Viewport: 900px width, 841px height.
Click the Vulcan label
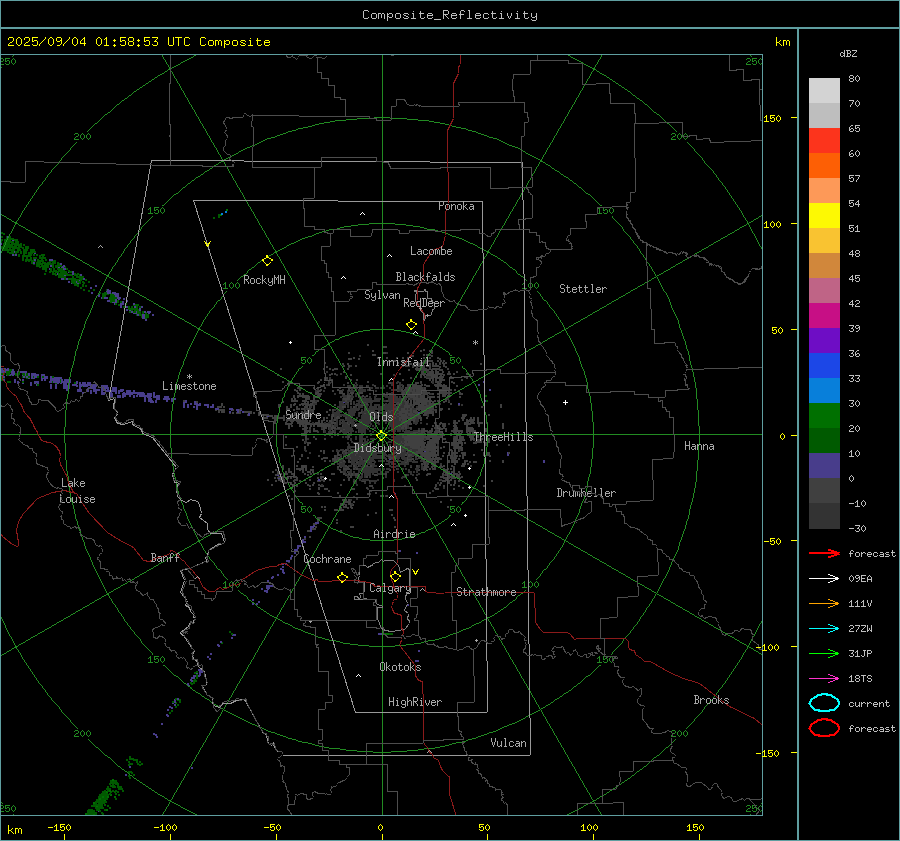508,743
